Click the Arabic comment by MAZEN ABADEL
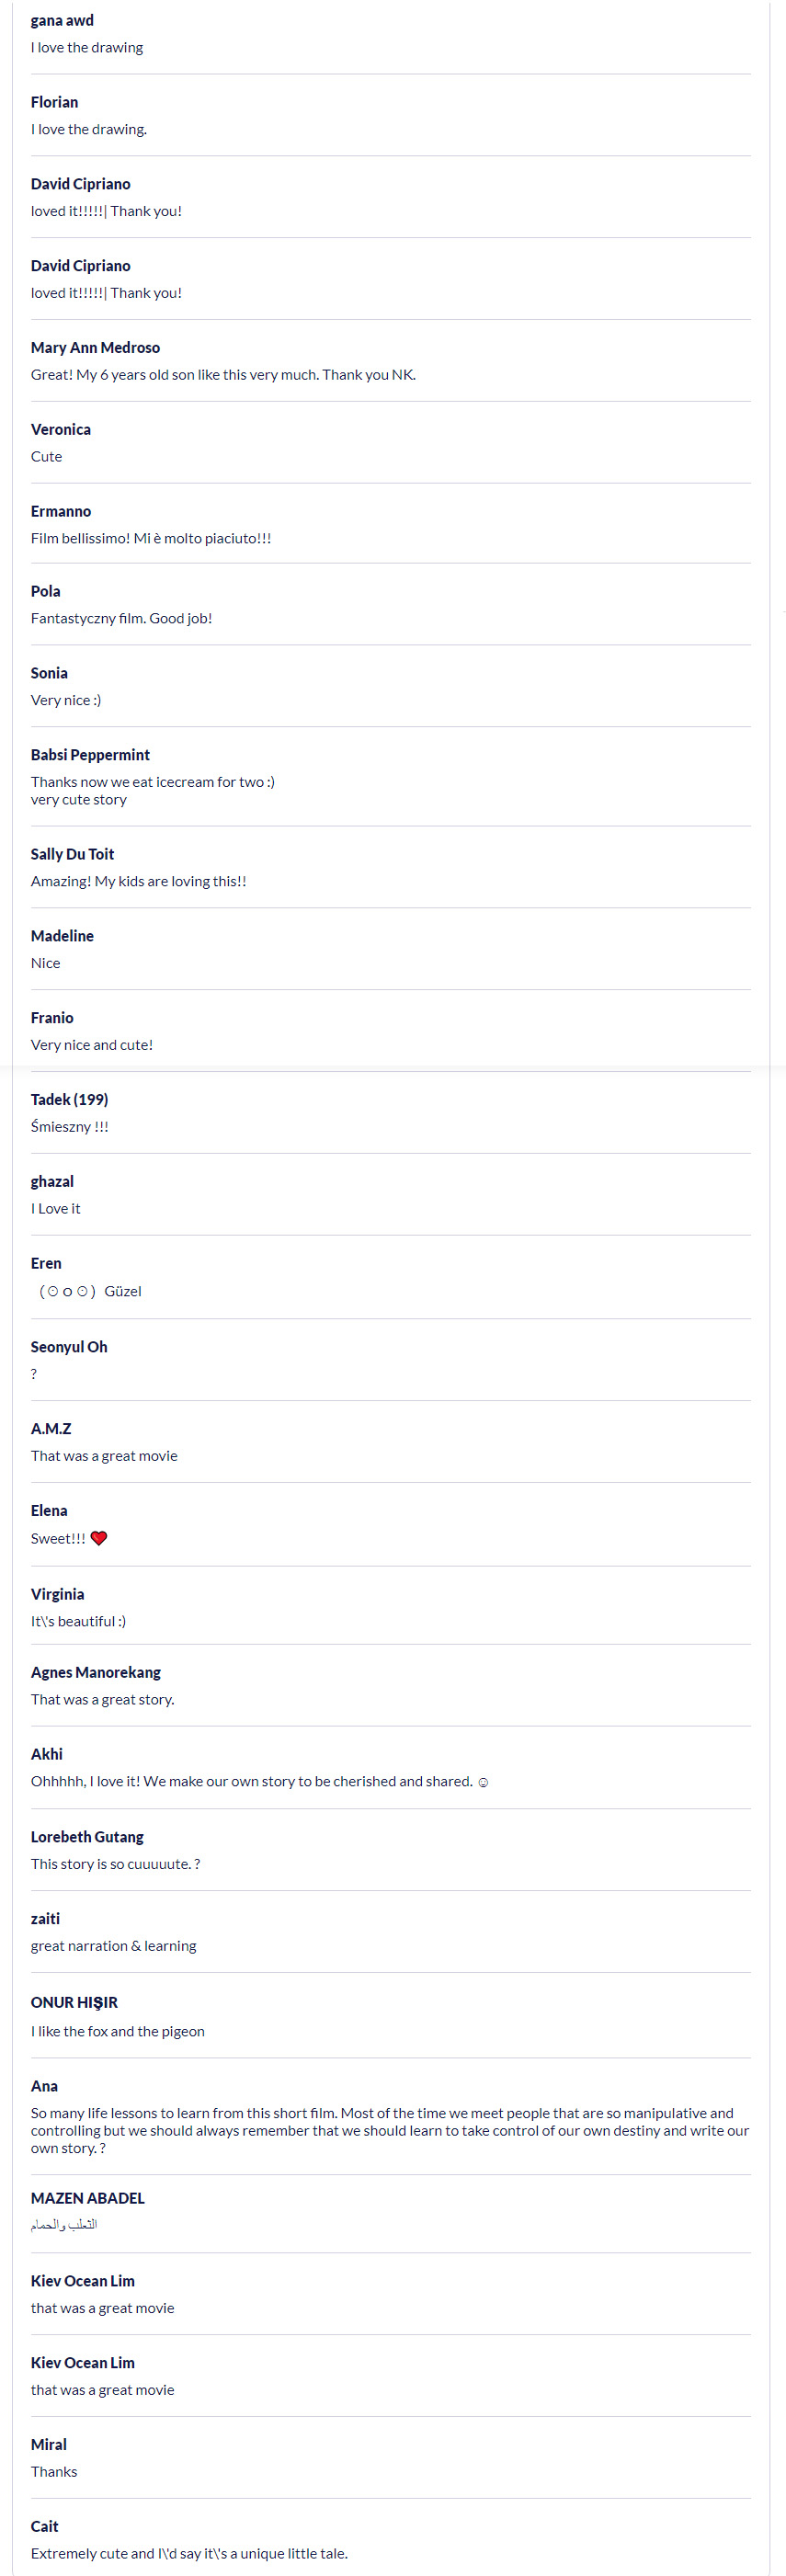Image resolution: width=786 pixels, height=2576 pixels. pyautogui.click(x=64, y=2224)
